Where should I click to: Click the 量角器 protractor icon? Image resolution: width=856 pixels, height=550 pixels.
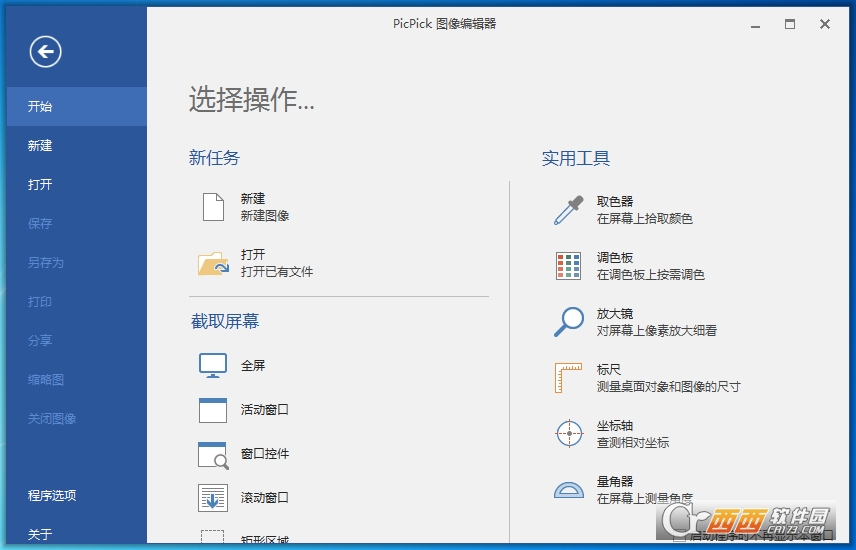point(569,489)
